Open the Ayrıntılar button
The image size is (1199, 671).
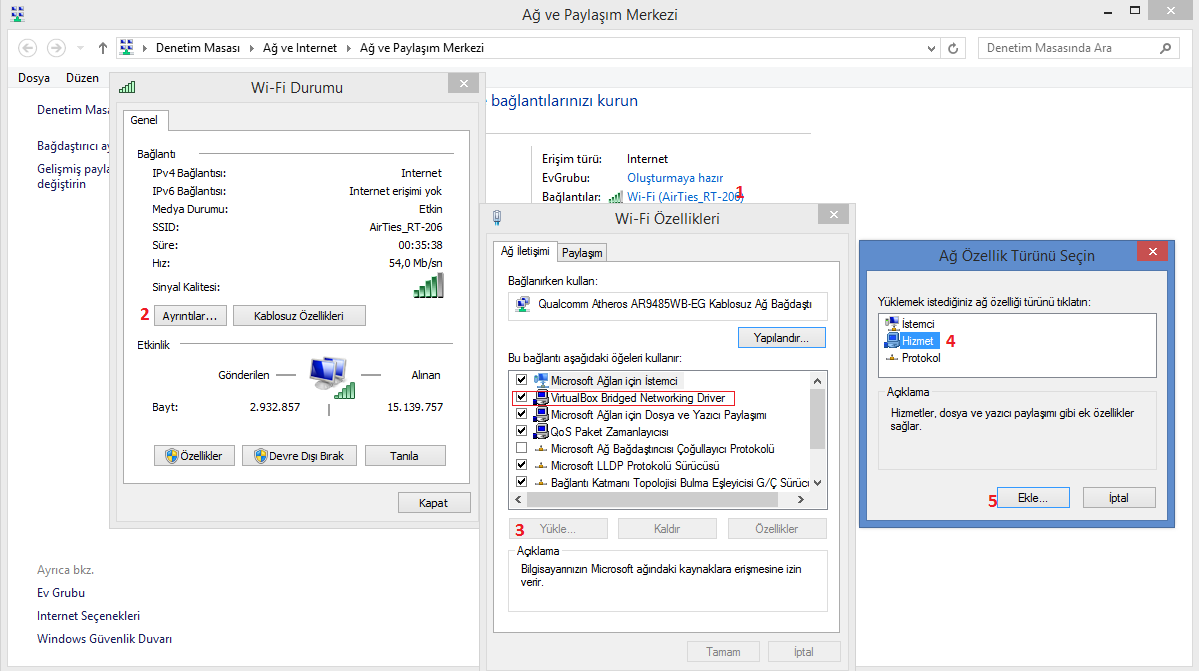[x=190, y=315]
